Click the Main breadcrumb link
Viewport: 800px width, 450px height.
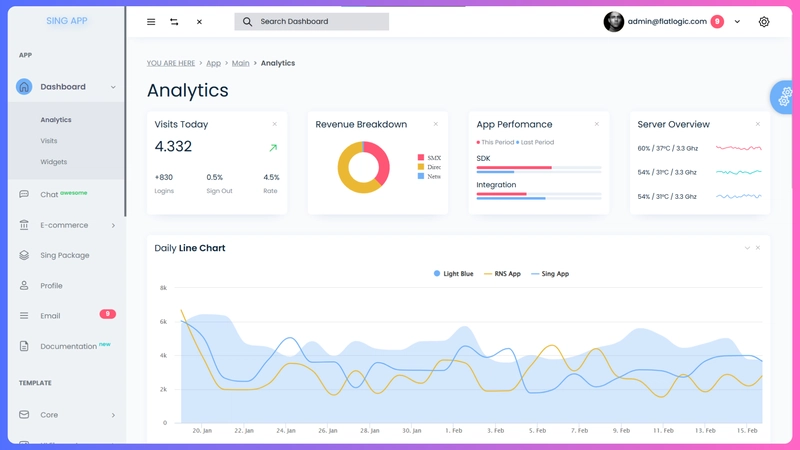240,63
